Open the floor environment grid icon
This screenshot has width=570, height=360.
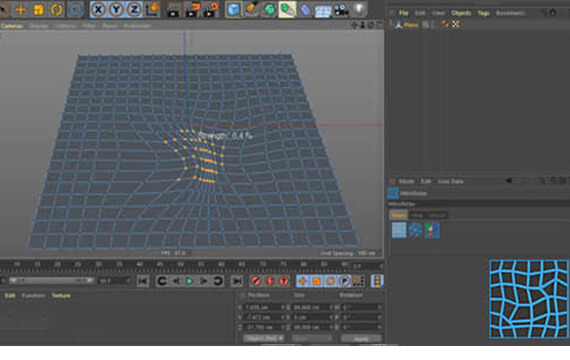click(x=323, y=11)
